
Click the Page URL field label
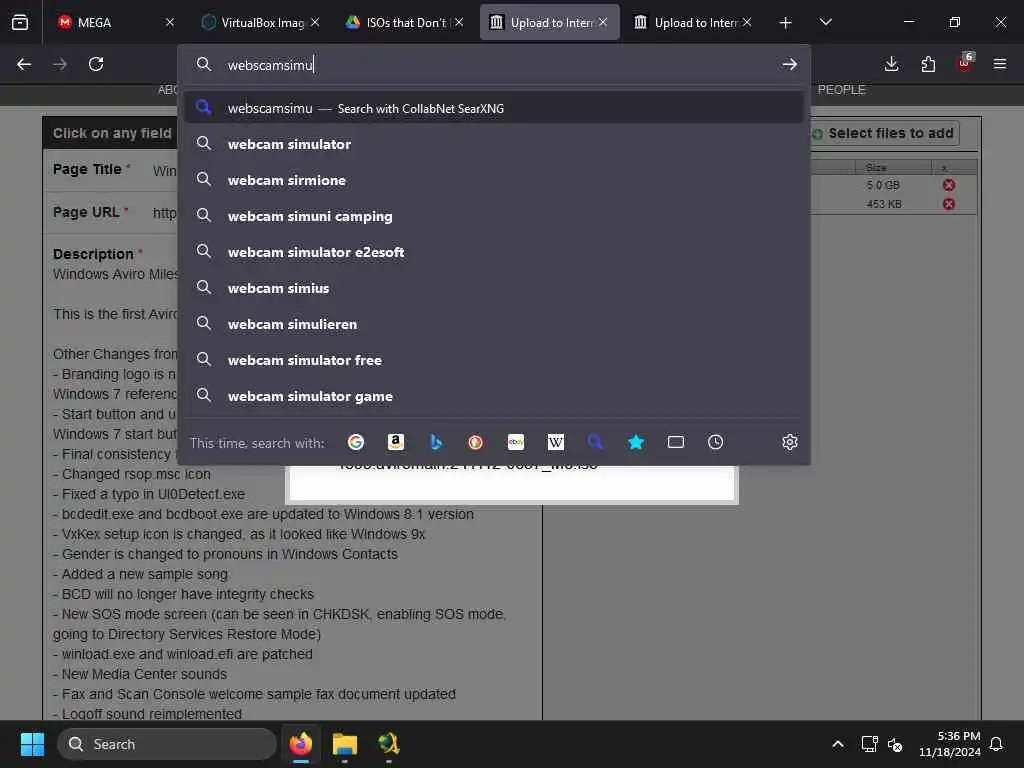click(x=86, y=212)
